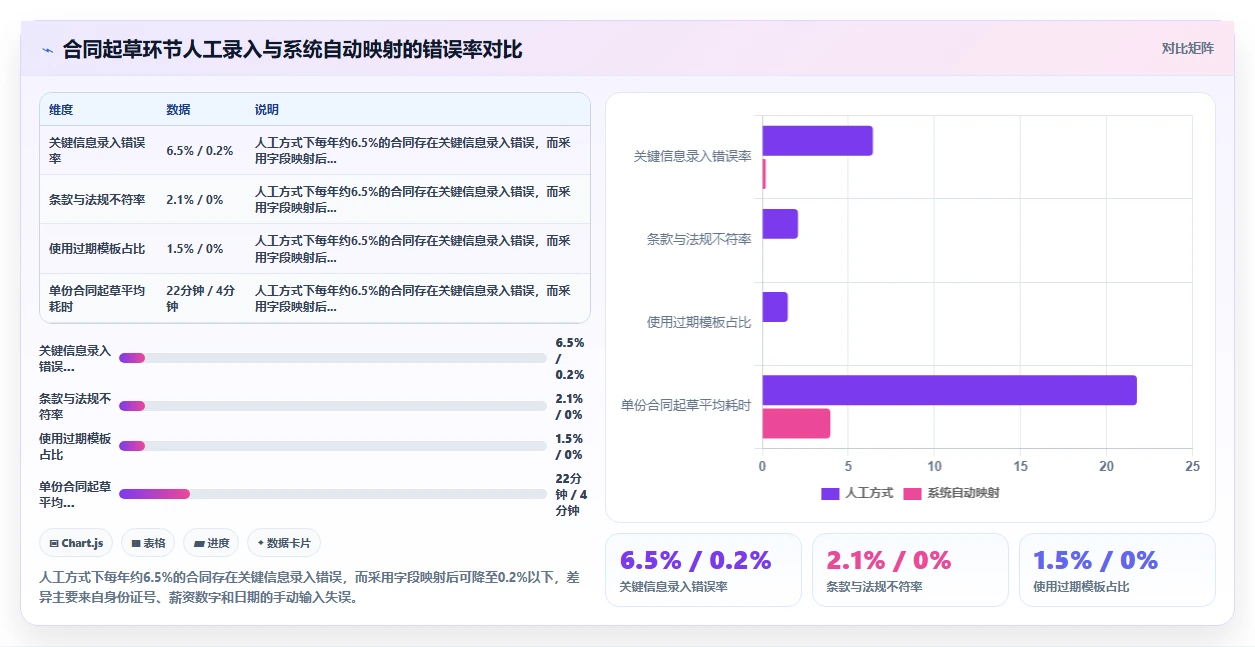Select the Chart.js tag chip
This screenshot has height=647, width=1255.
[x=77, y=543]
